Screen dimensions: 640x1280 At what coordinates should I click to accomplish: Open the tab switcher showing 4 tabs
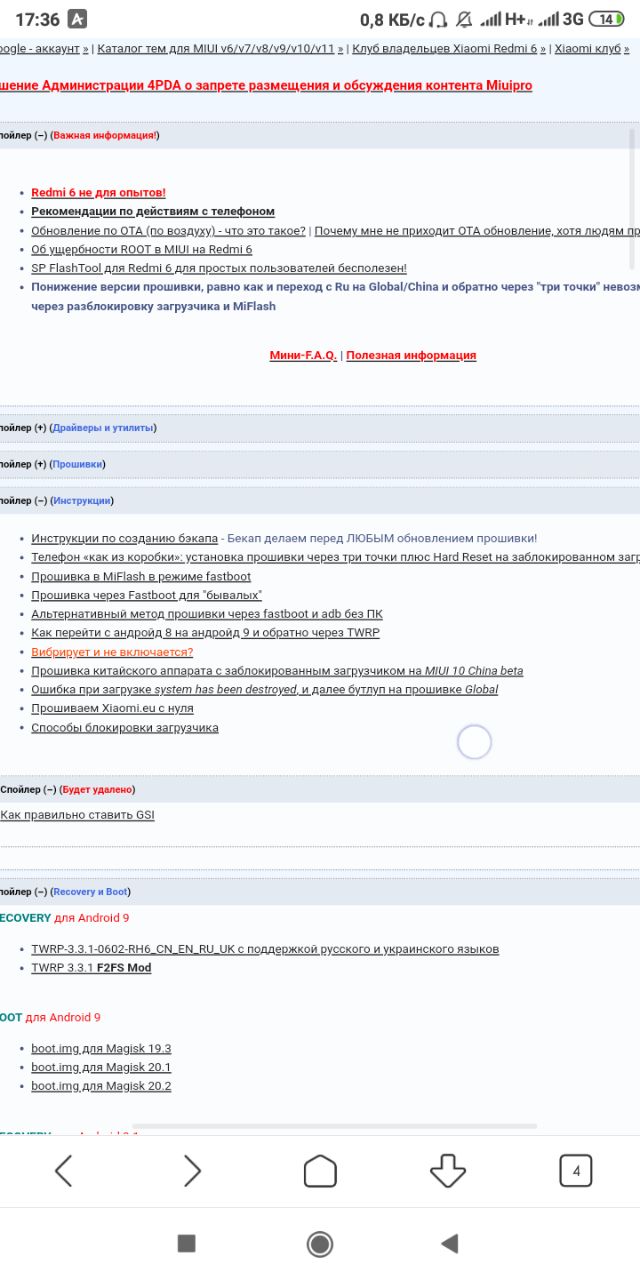576,1170
